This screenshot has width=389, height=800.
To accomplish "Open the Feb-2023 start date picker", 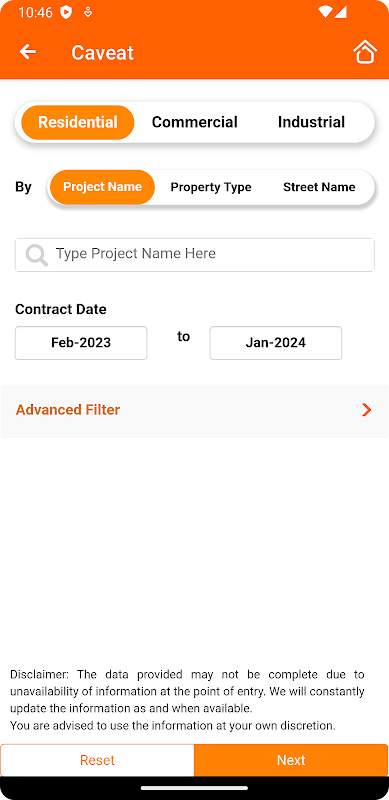I will (81, 343).
